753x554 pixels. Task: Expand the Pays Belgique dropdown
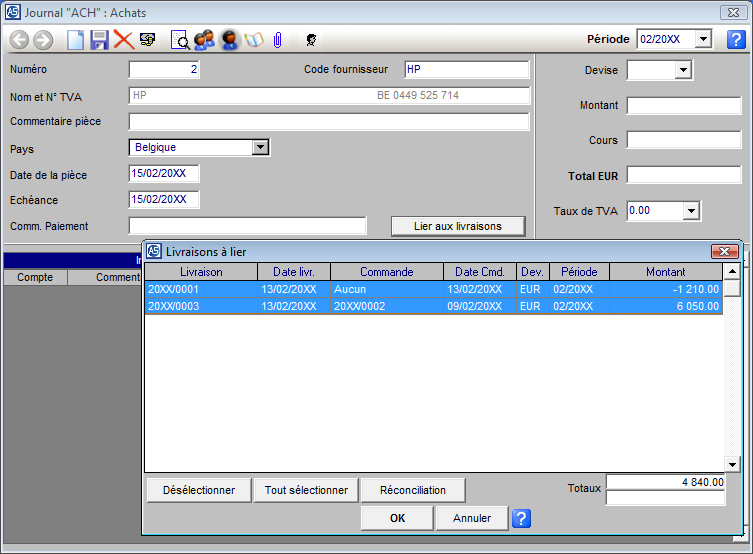coord(260,147)
